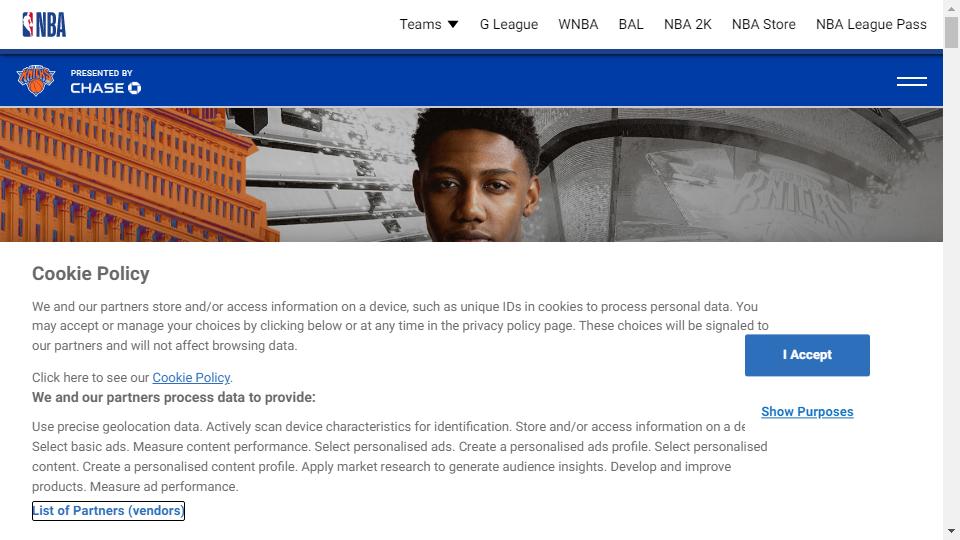The image size is (960, 540).
Task: Go to the G League link
Action: coord(508,24)
